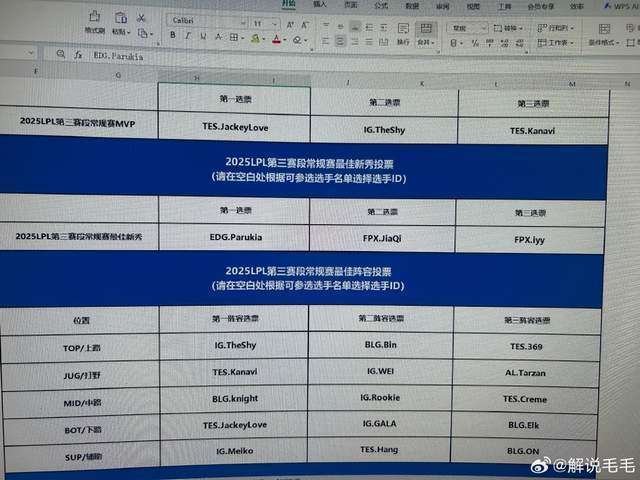Click the WPS AI button
This screenshot has width=640, height=480.
click(x=619, y=7)
